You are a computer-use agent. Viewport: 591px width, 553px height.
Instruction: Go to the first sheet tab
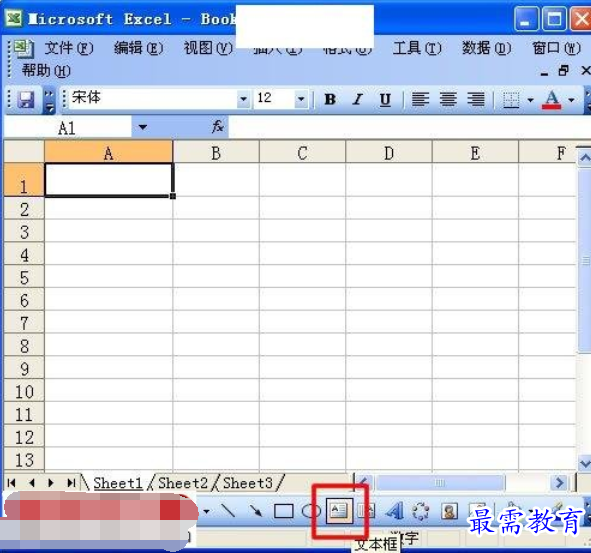[12, 483]
